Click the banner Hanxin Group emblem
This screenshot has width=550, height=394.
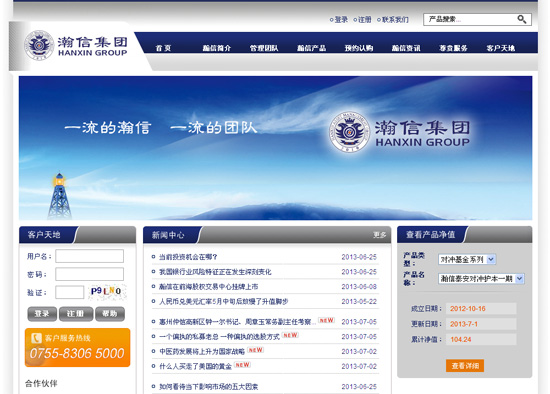pyautogui.click(x=349, y=132)
